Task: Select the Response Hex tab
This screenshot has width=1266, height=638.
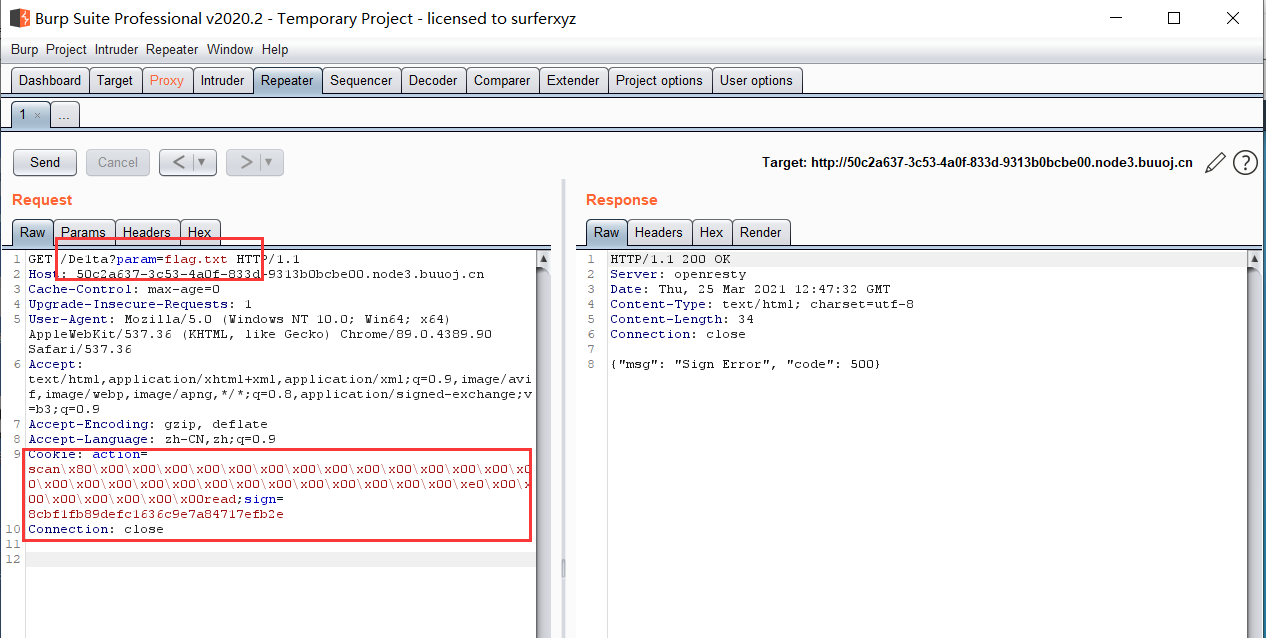Action: (x=712, y=232)
